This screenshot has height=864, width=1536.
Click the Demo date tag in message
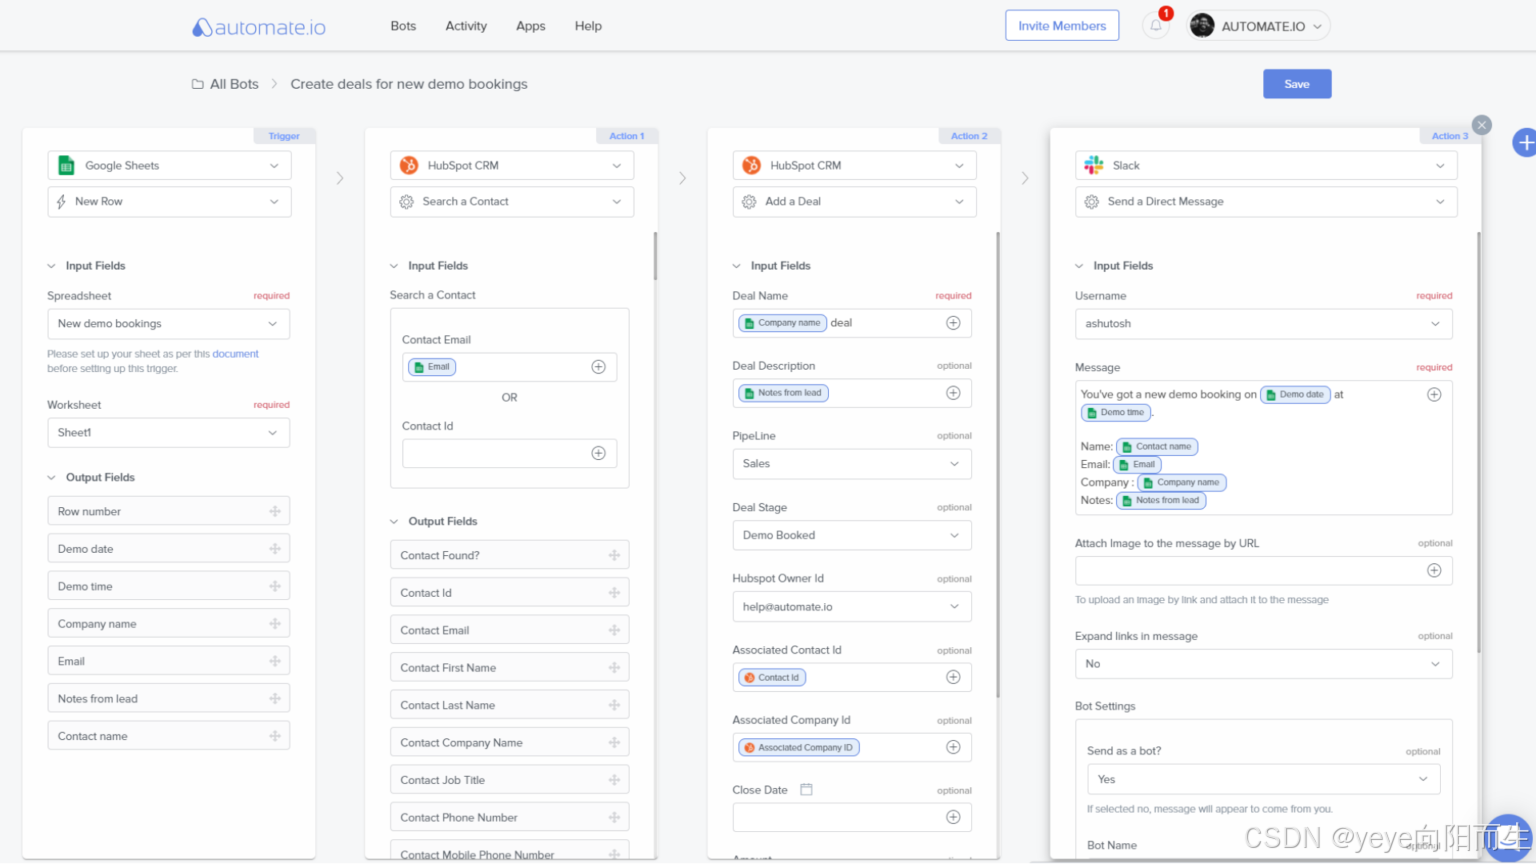point(1295,394)
